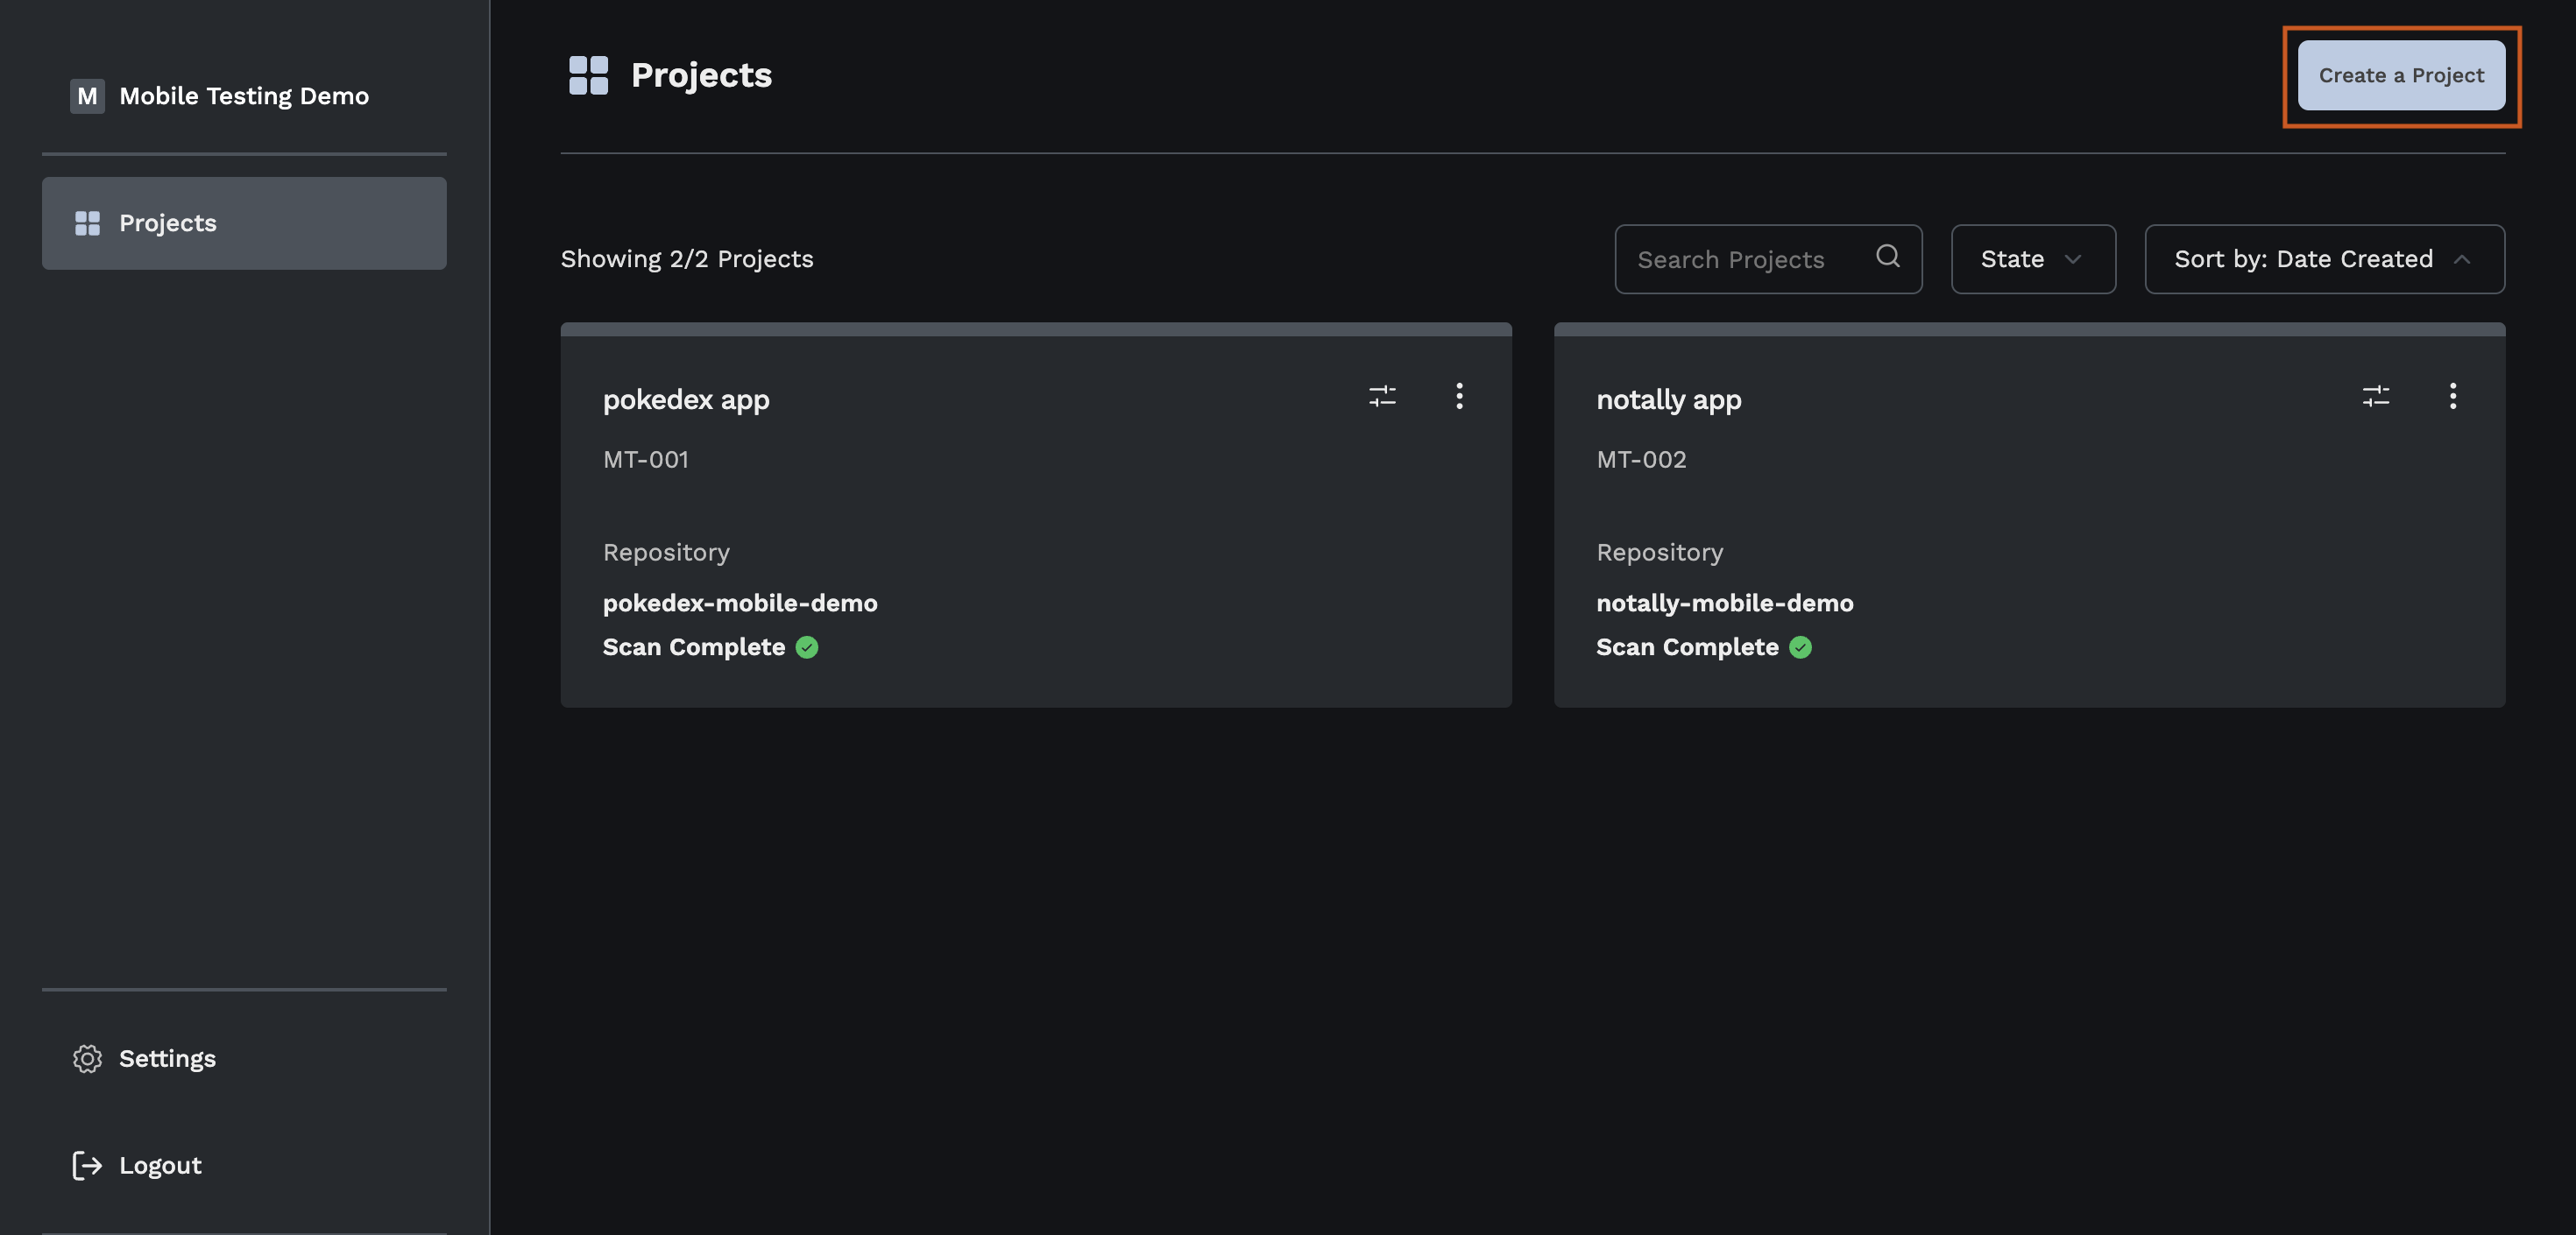
Task: Click the M workspace avatar icon
Action: [x=87, y=96]
